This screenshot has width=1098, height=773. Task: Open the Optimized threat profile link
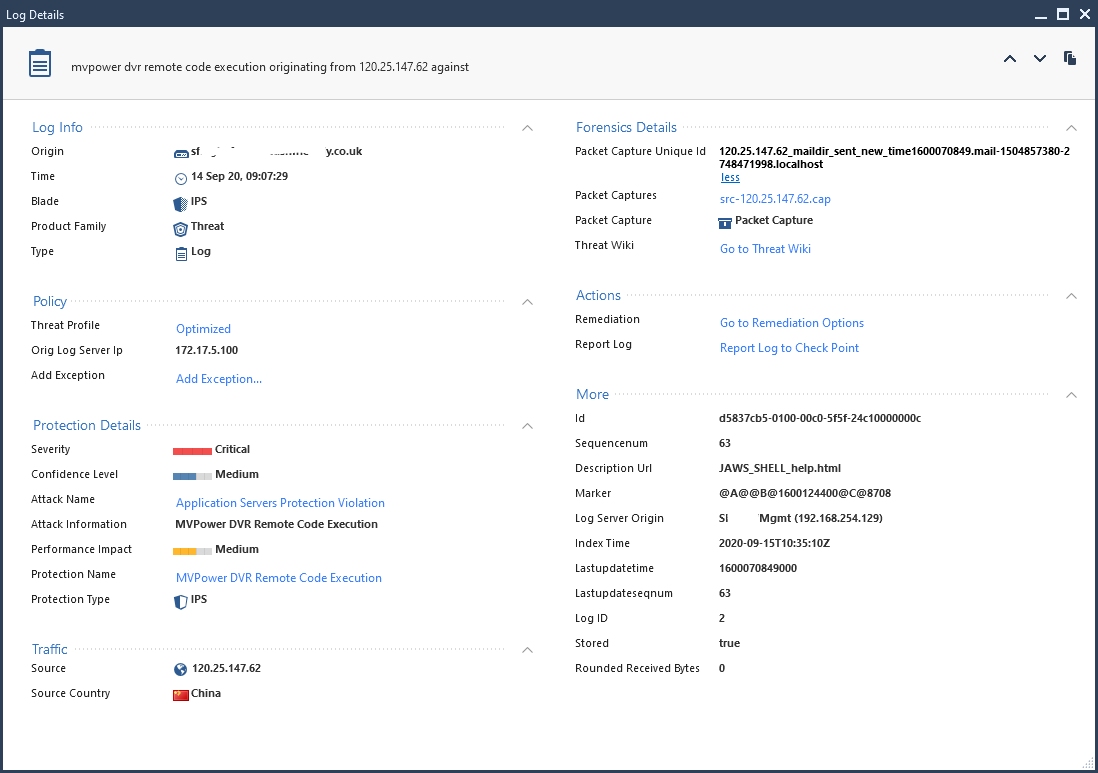coord(203,329)
